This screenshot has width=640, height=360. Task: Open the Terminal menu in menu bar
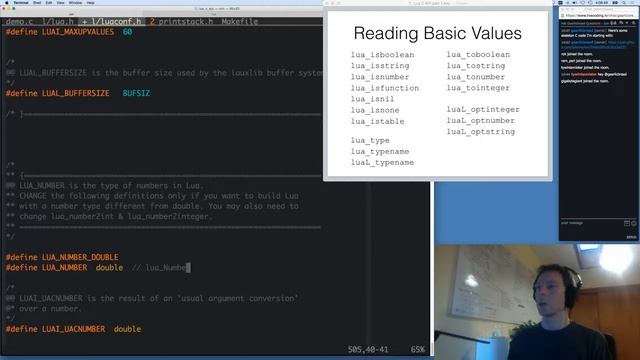click(x=21, y=2)
